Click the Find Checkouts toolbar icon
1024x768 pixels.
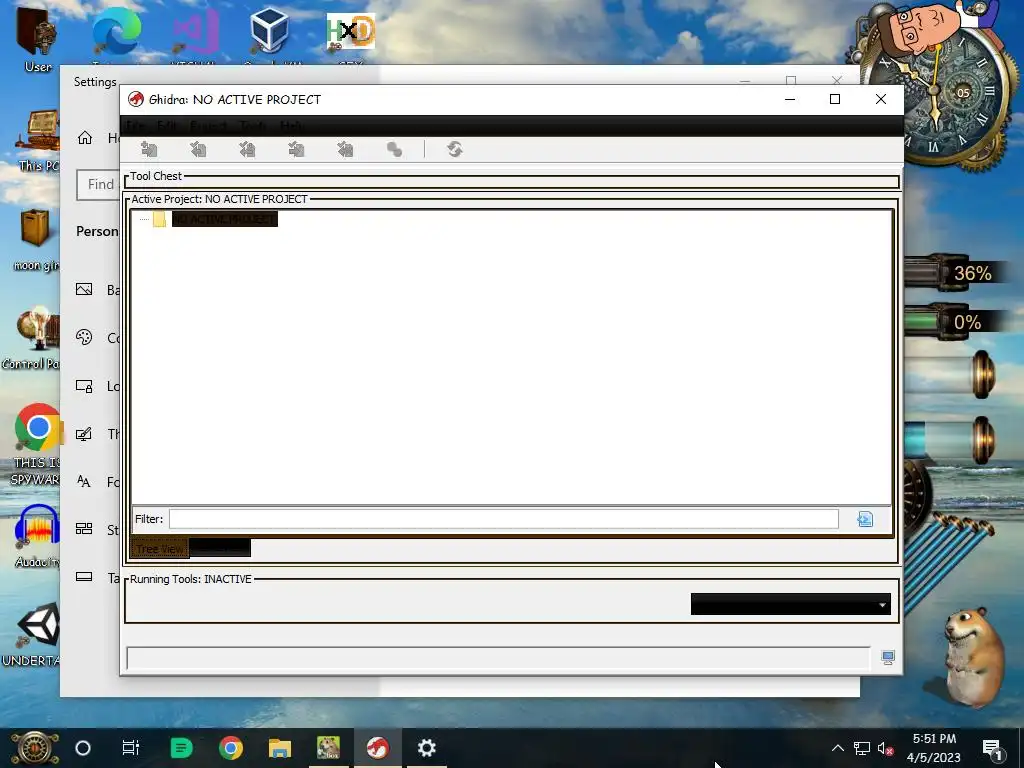pyautogui.click(x=394, y=150)
